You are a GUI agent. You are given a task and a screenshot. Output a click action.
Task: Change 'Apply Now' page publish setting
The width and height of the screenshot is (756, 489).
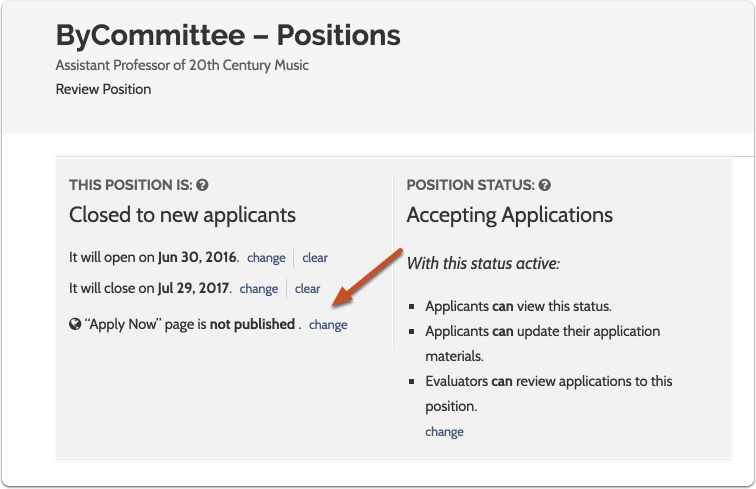(328, 325)
